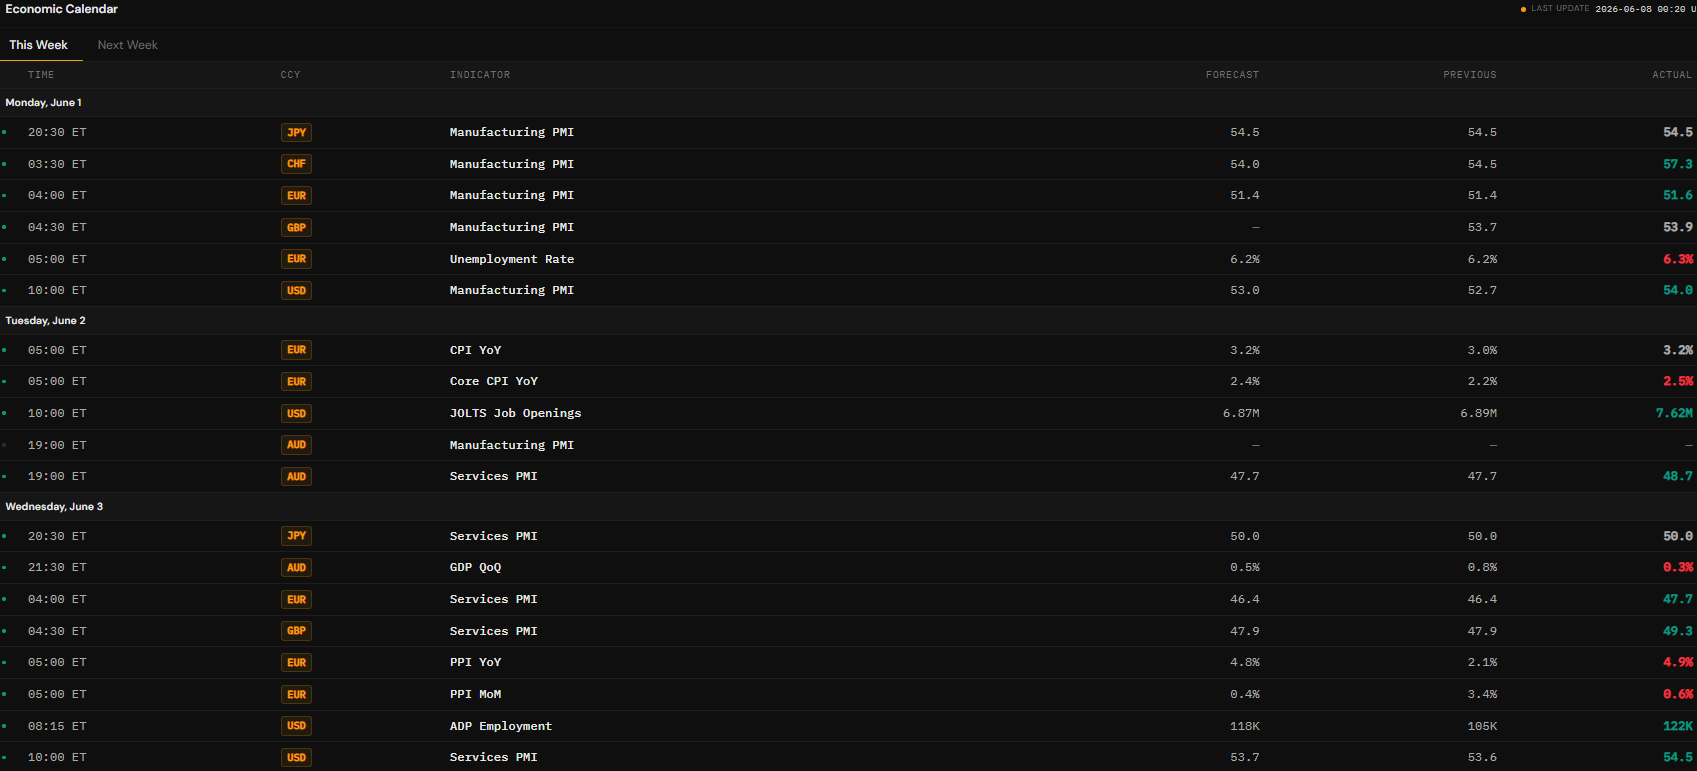The image size is (1697, 771).
Task: Click the GBP badge on Manufacturing PMI row
Action: [297, 227]
